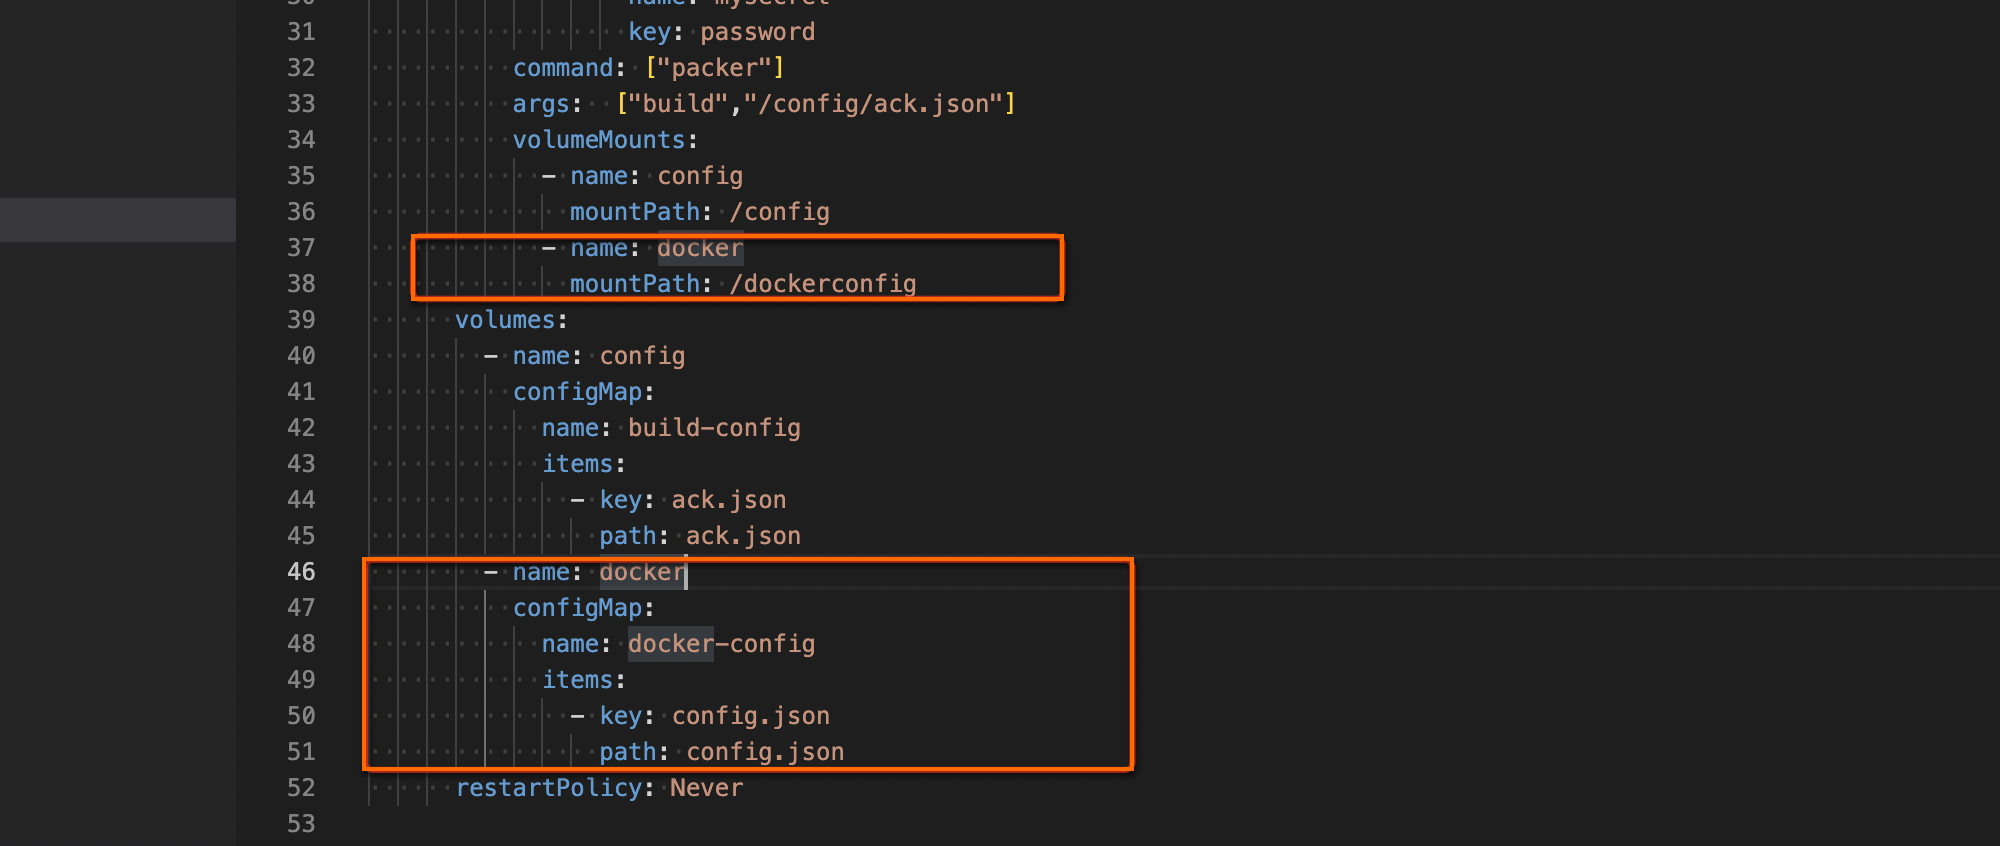The image size is (2000, 846).
Task: Click line number 46 in the gutter
Action: pyautogui.click(x=301, y=572)
